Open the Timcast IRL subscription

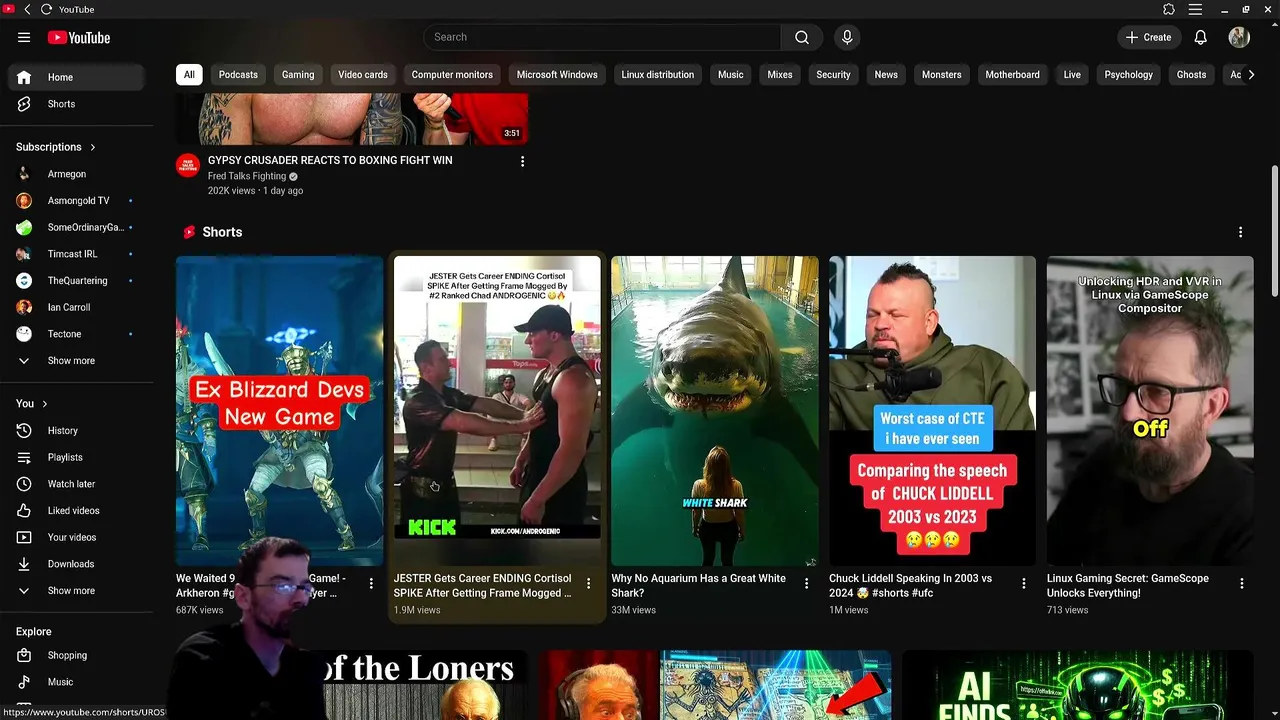point(77,254)
